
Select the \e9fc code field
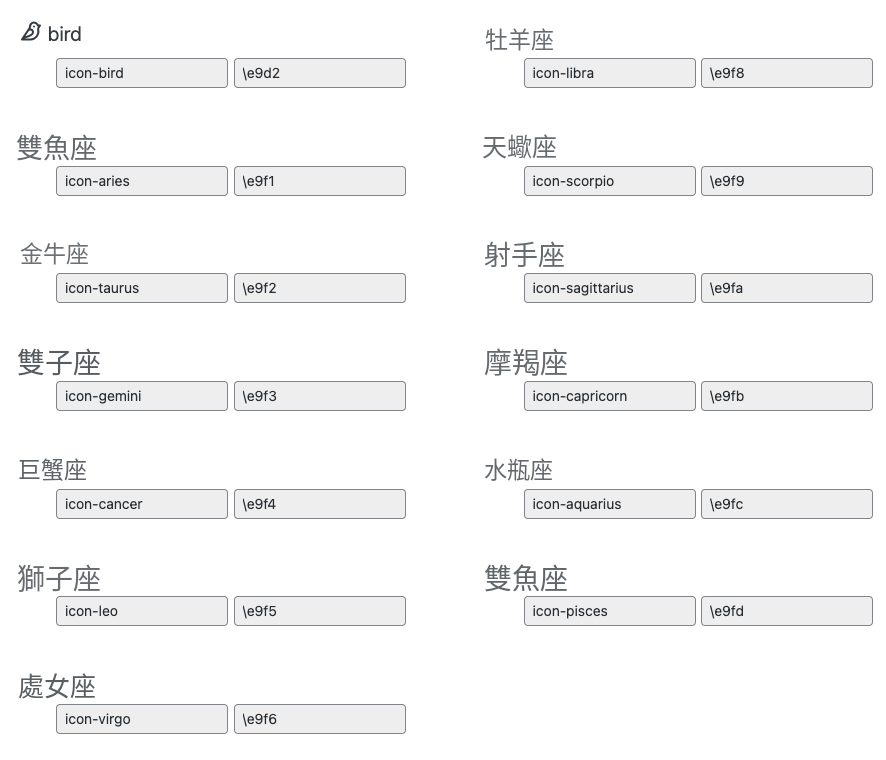[787, 504]
